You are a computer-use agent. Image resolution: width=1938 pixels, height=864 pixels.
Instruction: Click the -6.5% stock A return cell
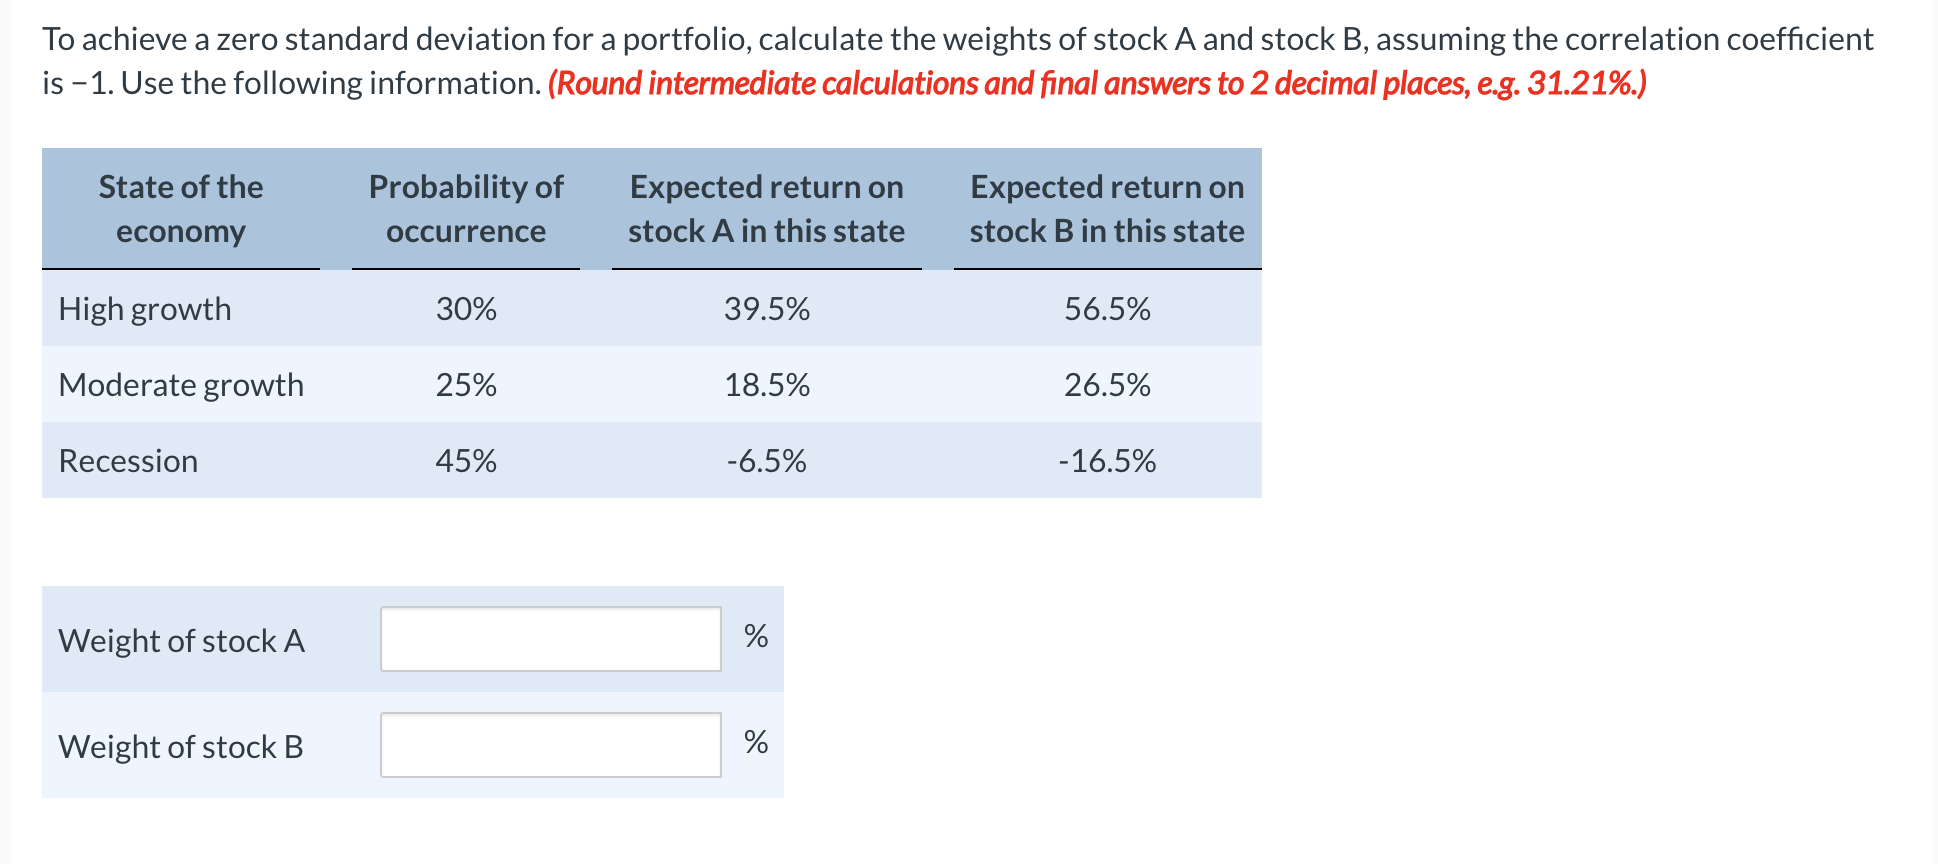tap(766, 460)
